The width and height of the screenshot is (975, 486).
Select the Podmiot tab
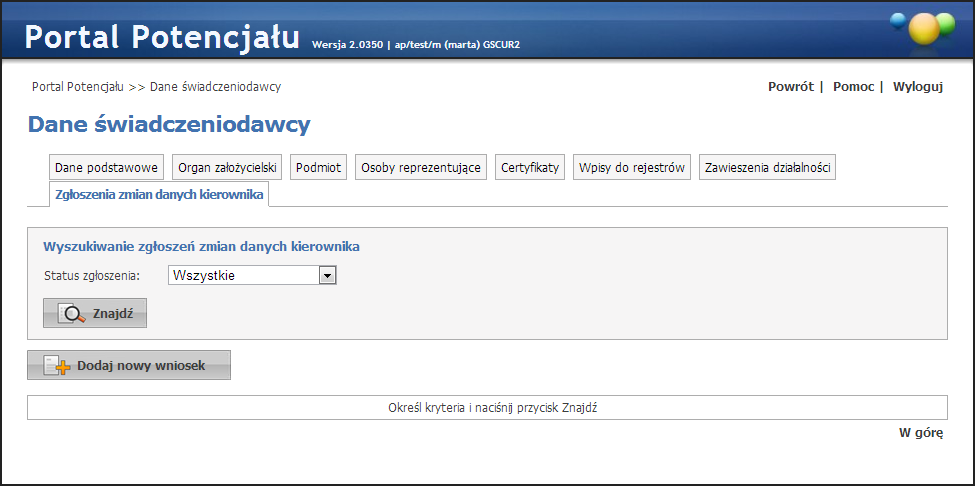coord(318,168)
